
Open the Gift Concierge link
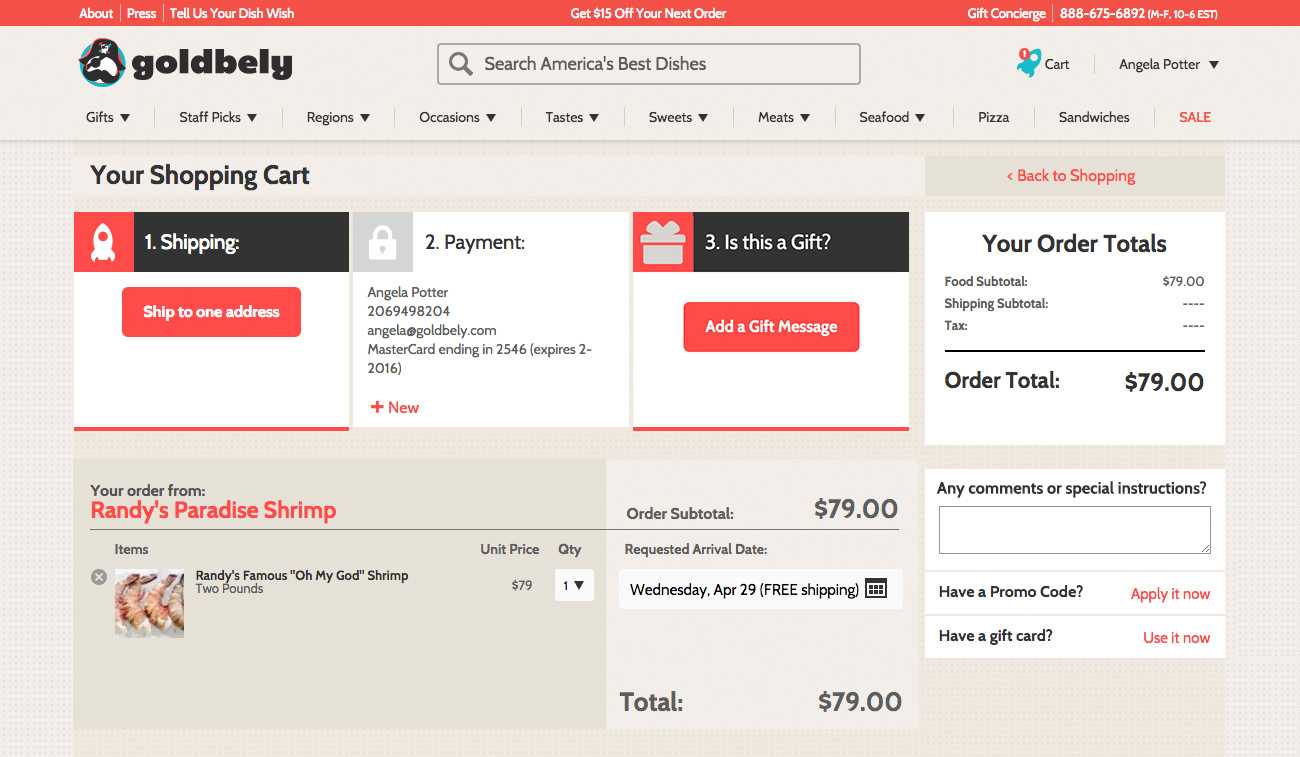pyautogui.click(x=1006, y=13)
